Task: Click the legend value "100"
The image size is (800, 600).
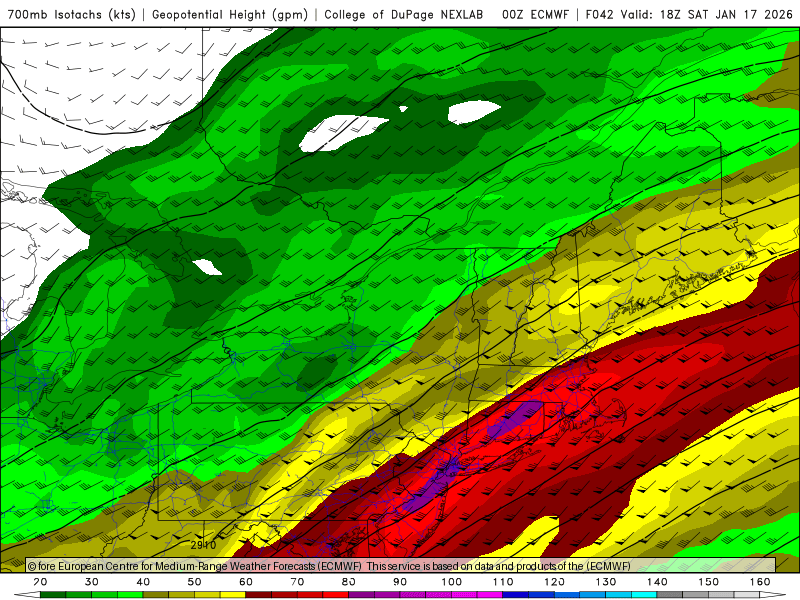Action: pyautogui.click(x=452, y=582)
